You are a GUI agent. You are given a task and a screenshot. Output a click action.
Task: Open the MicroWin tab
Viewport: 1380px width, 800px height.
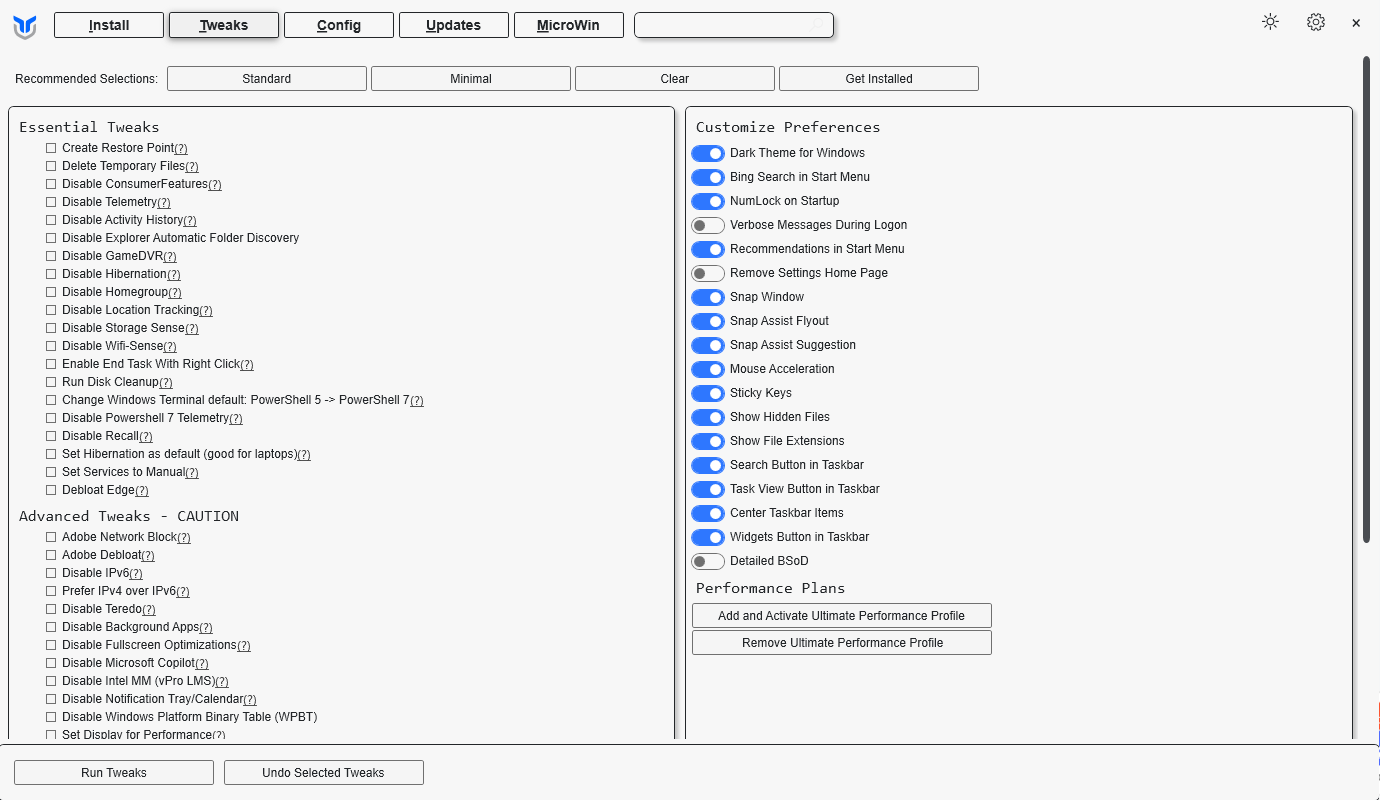pyautogui.click(x=569, y=25)
